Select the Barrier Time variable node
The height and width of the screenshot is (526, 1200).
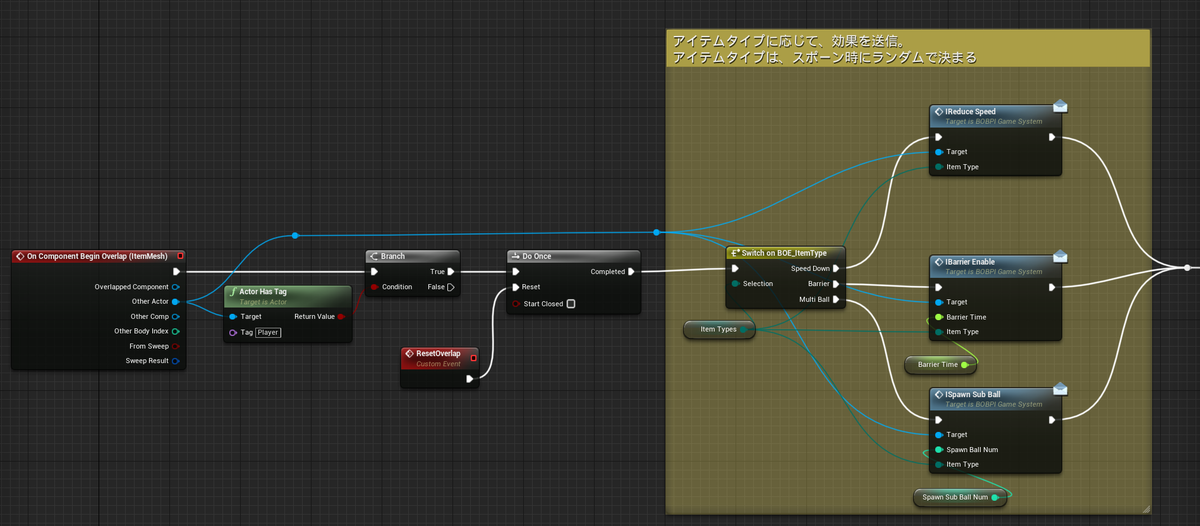pos(941,365)
